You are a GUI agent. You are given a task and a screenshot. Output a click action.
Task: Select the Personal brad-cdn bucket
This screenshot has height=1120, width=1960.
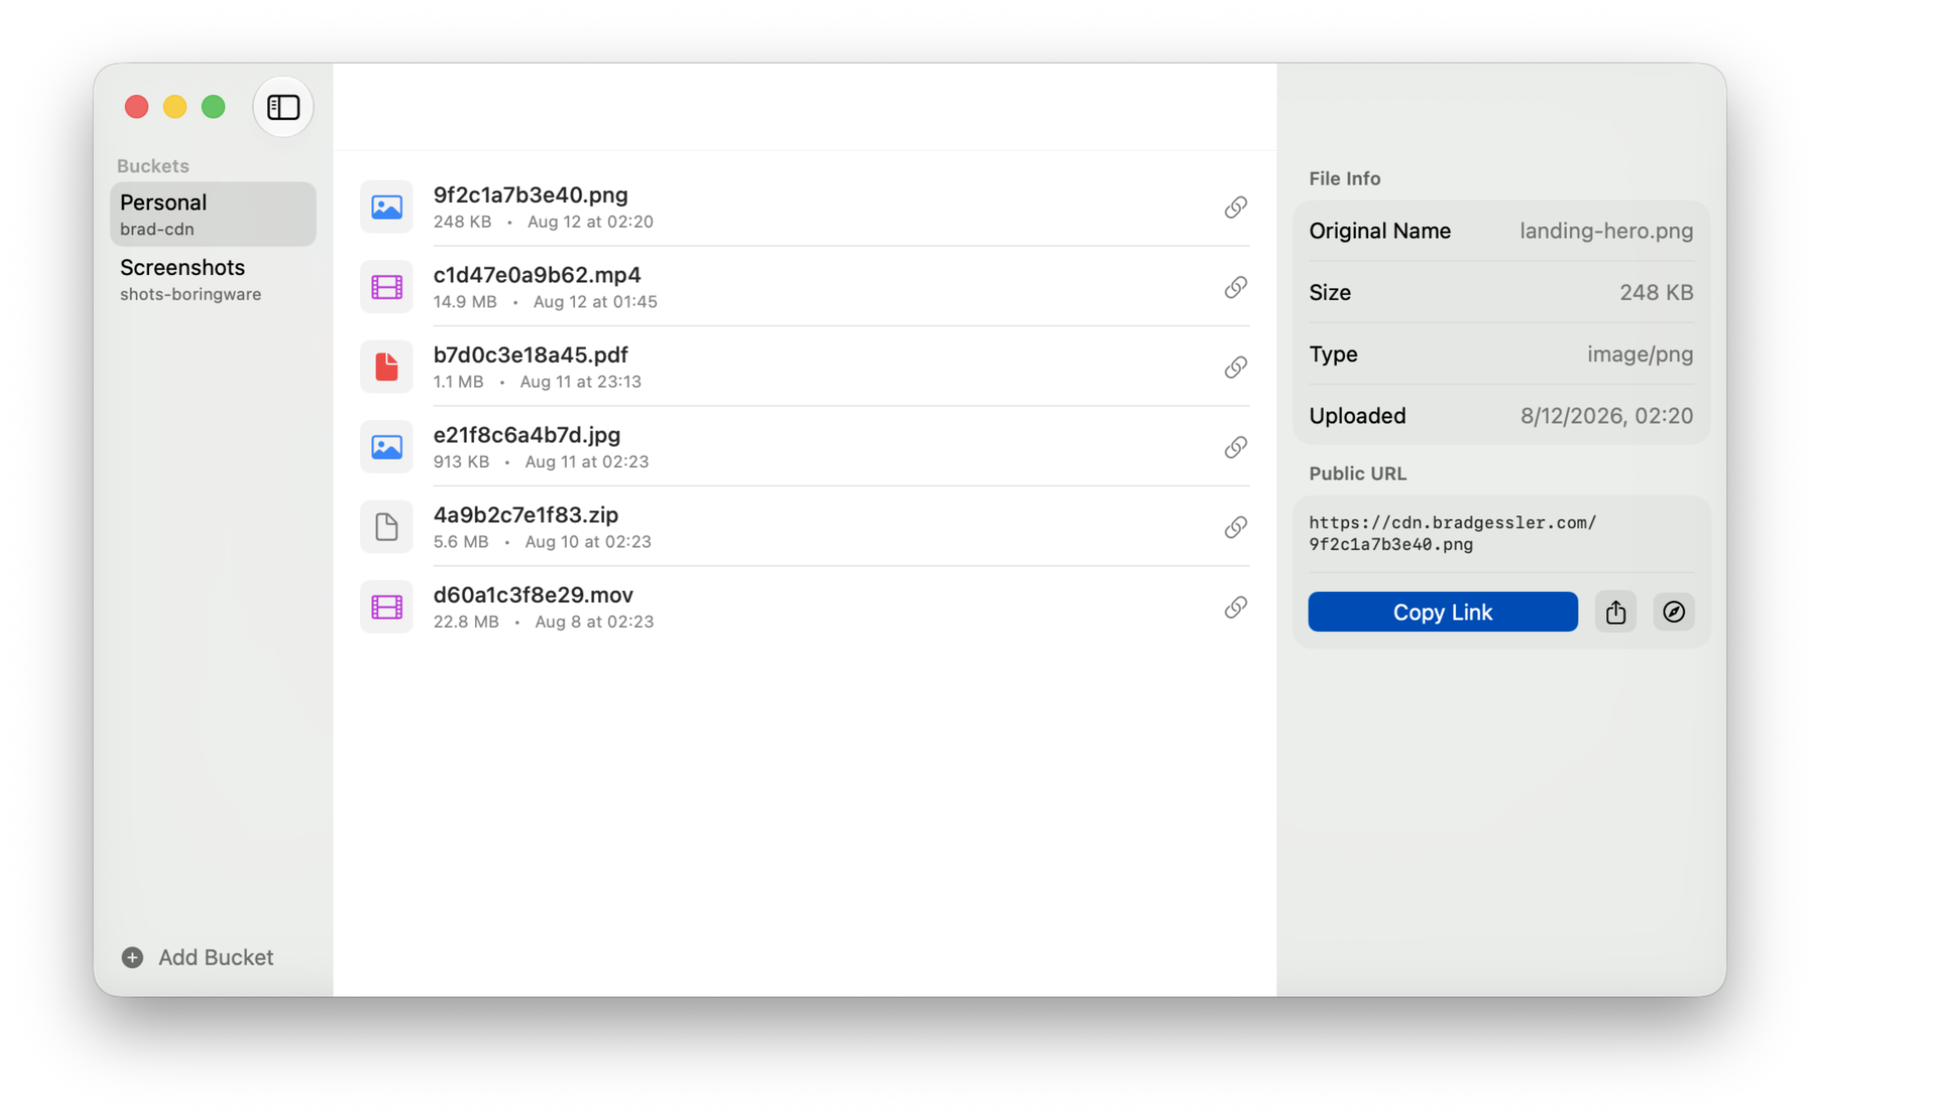[x=213, y=214]
